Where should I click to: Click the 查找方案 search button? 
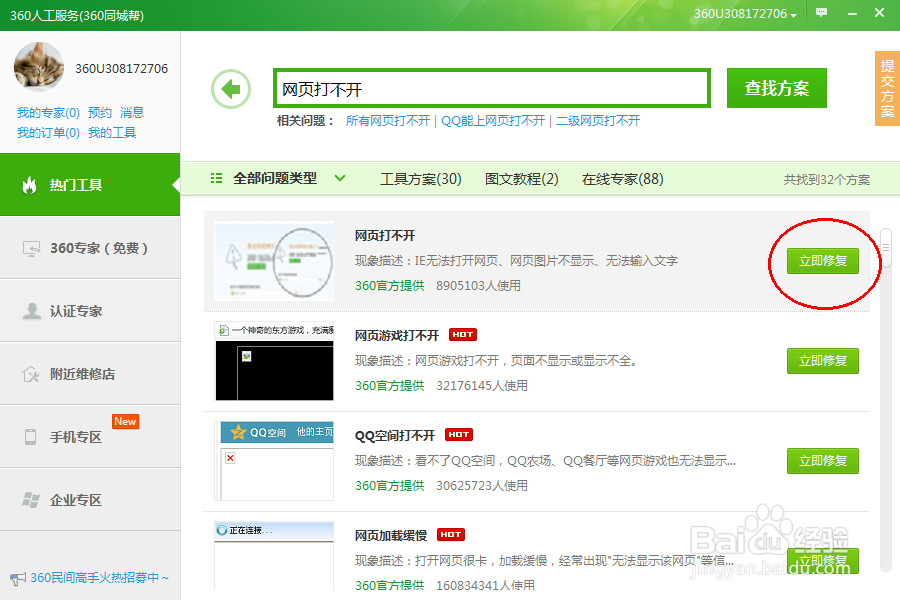pyautogui.click(x=777, y=88)
